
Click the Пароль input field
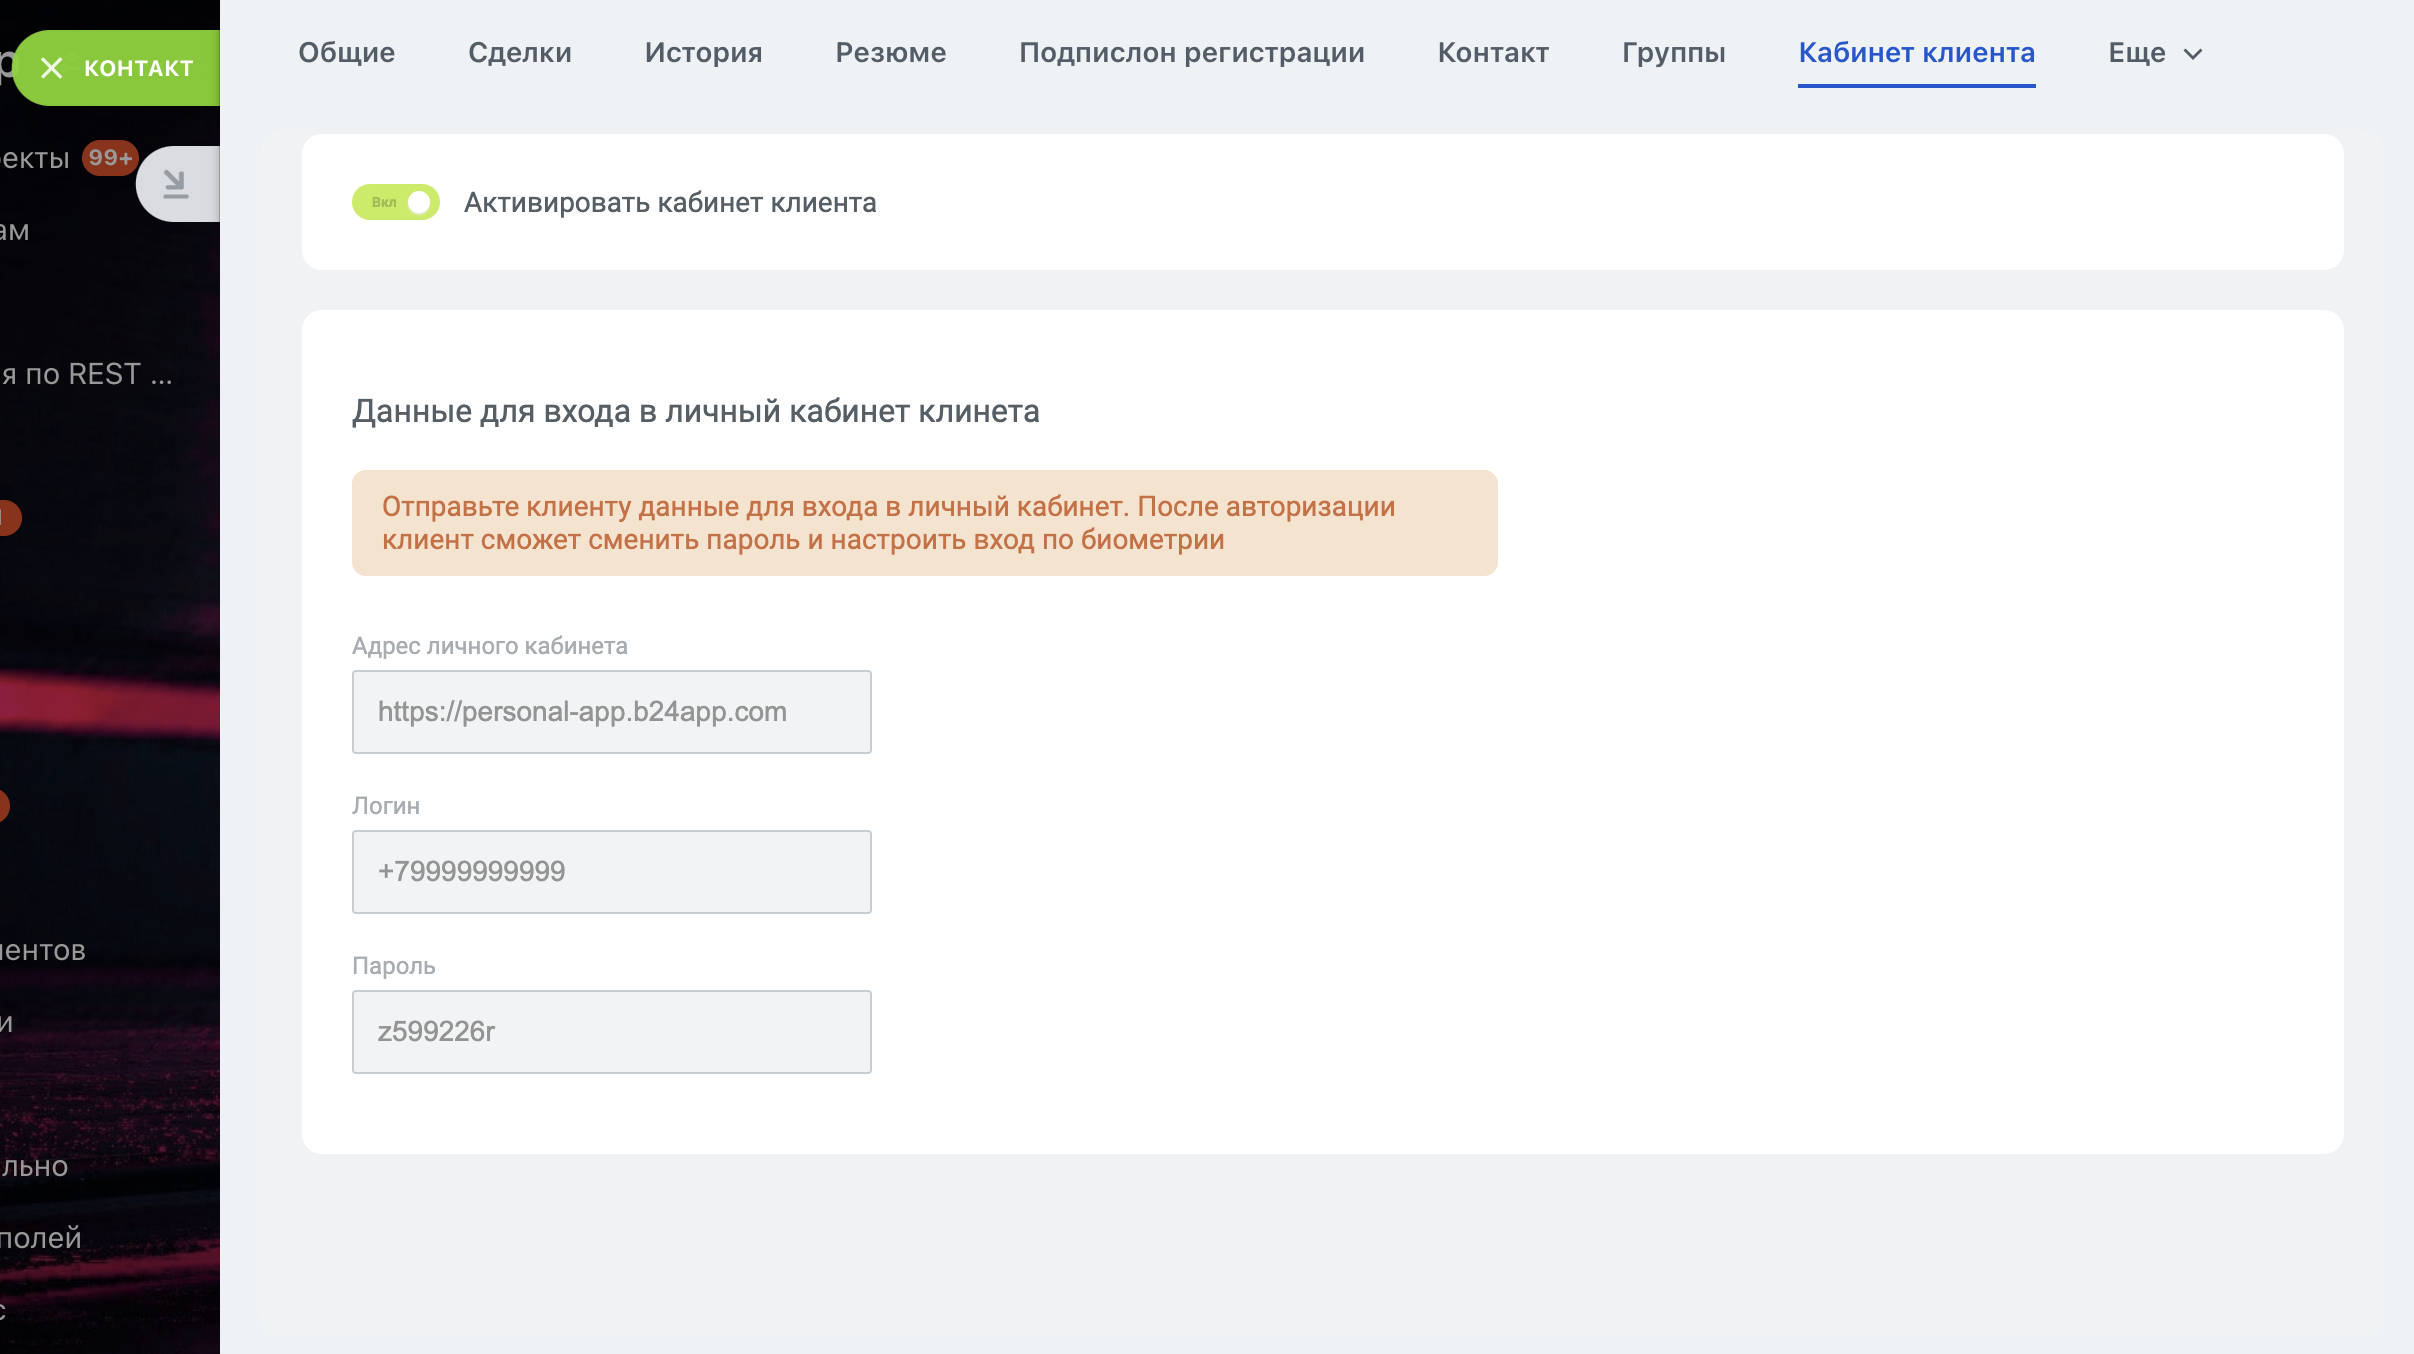click(611, 1032)
